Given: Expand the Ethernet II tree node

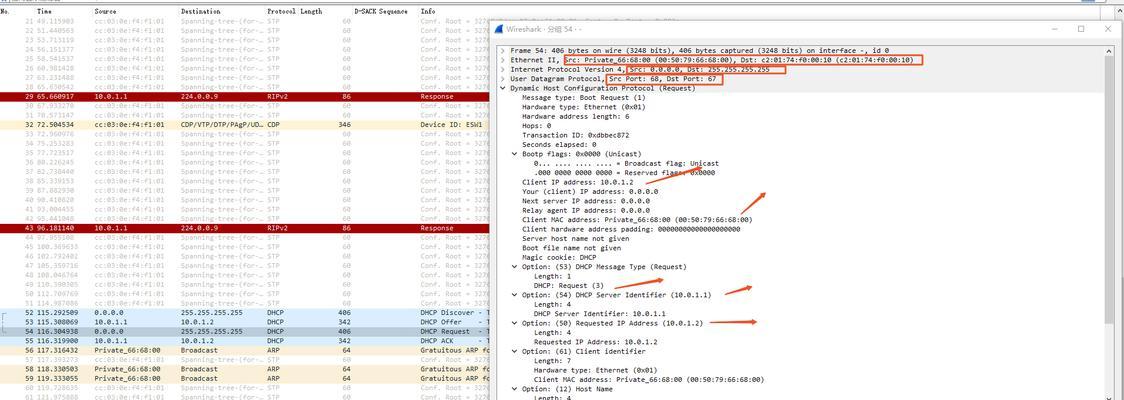Looking at the screenshot, I should 503,60.
